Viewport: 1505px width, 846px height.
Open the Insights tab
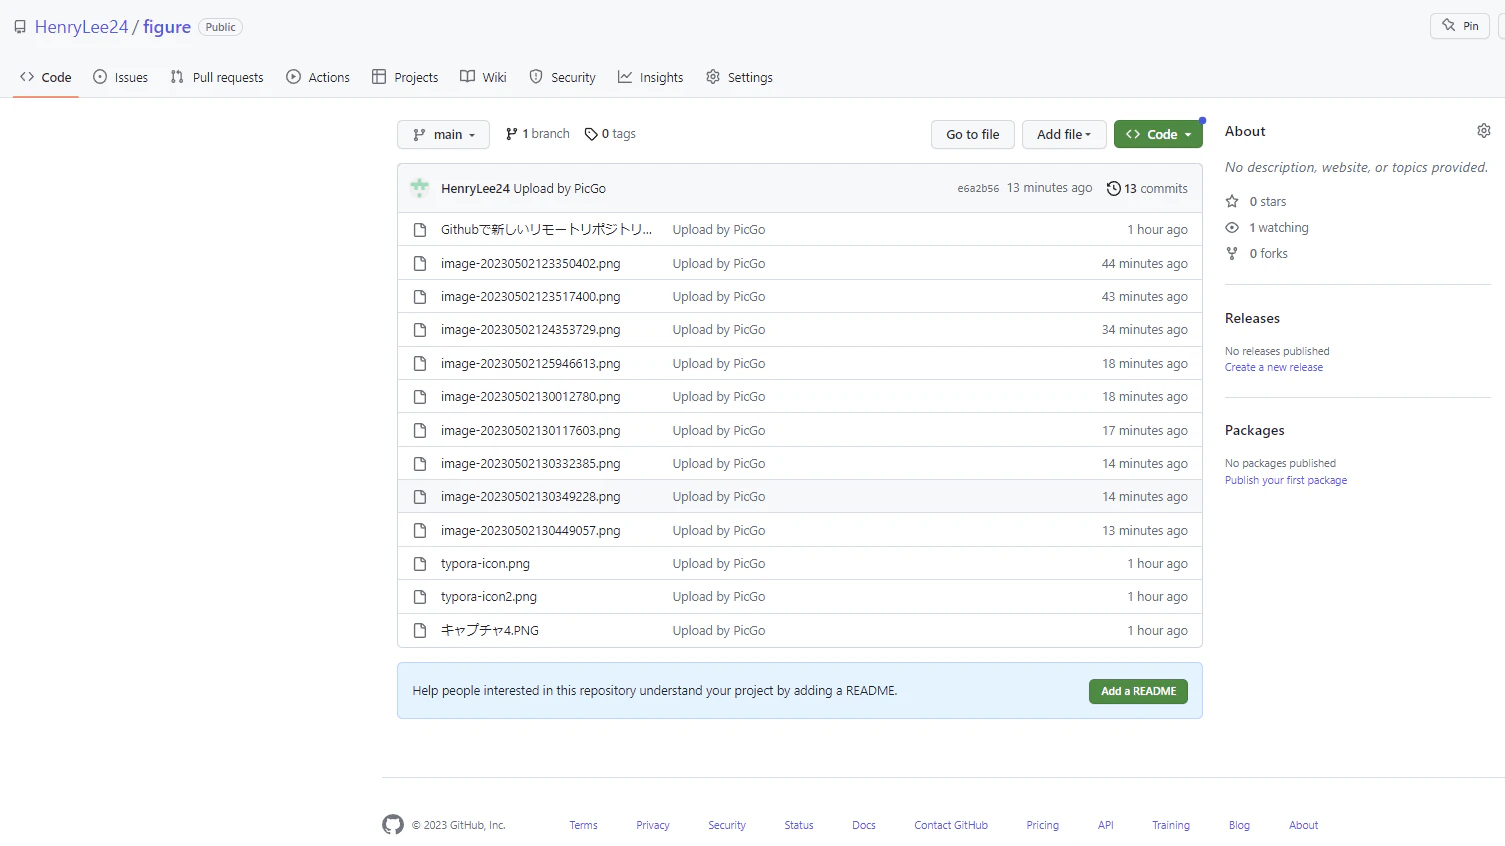(x=650, y=77)
